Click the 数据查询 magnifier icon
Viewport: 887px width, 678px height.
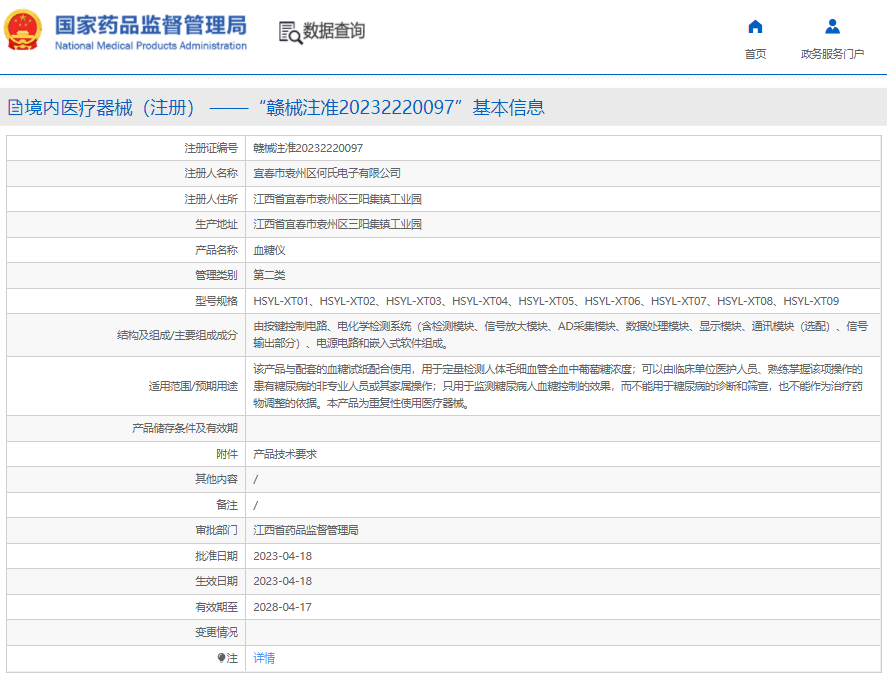tap(290, 32)
